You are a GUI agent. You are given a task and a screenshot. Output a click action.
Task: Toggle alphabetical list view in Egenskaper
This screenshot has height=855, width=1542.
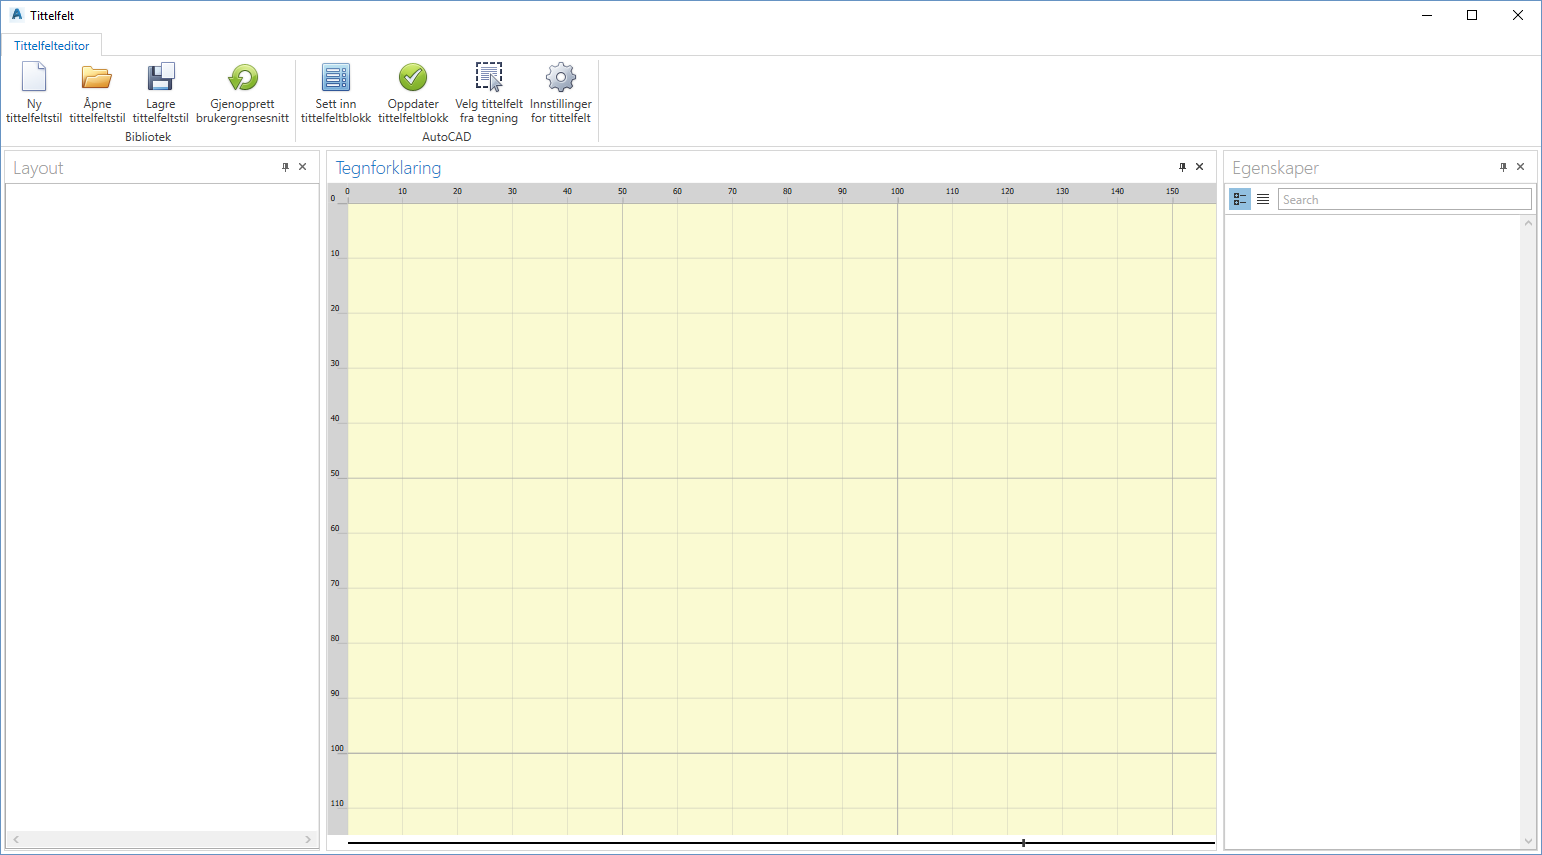coord(1263,199)
